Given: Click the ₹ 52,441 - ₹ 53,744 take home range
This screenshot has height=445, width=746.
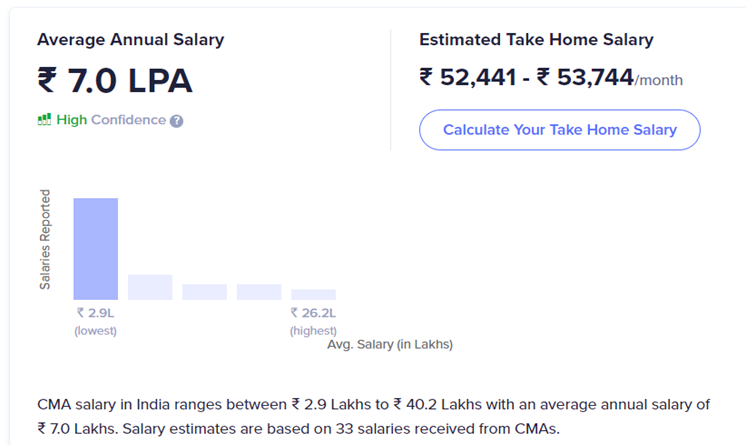Looking at the screenshot, I should pos(526,77).
